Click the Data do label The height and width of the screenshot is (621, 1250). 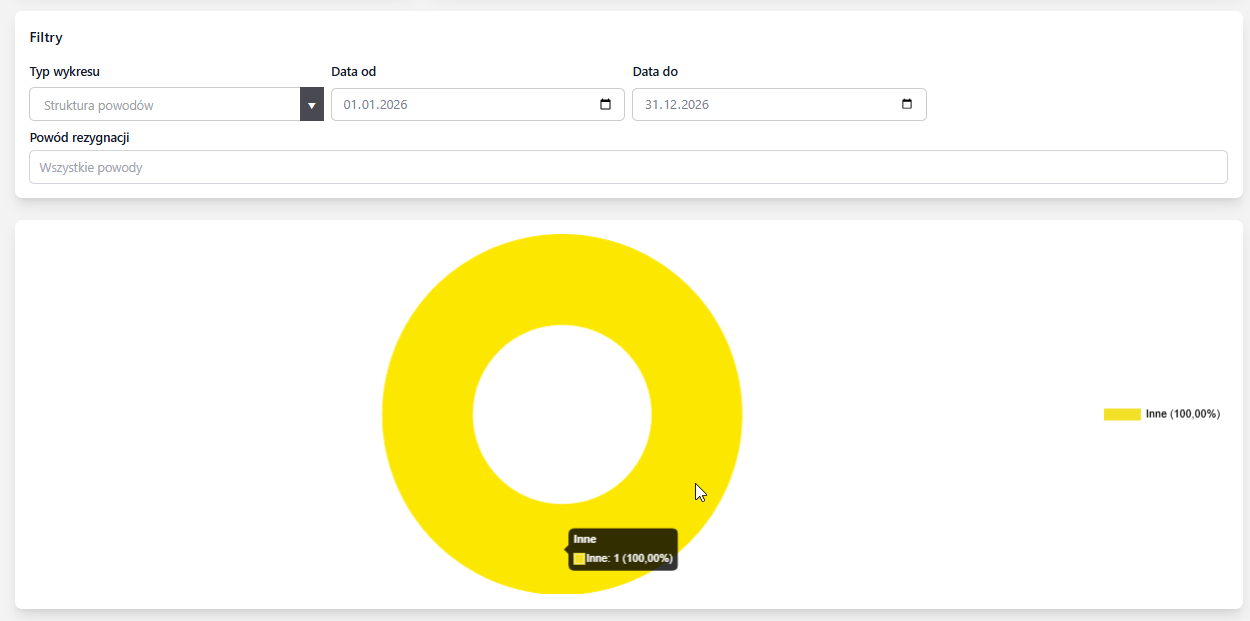[x=655, y=72]
